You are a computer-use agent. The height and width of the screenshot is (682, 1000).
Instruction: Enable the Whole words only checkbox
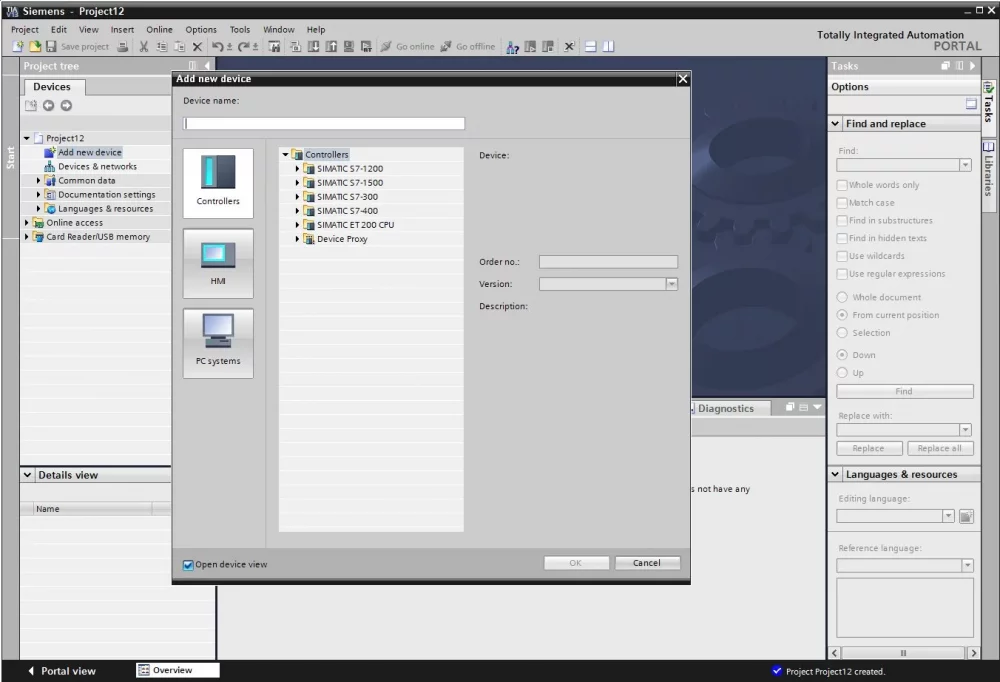pos(842,185)
